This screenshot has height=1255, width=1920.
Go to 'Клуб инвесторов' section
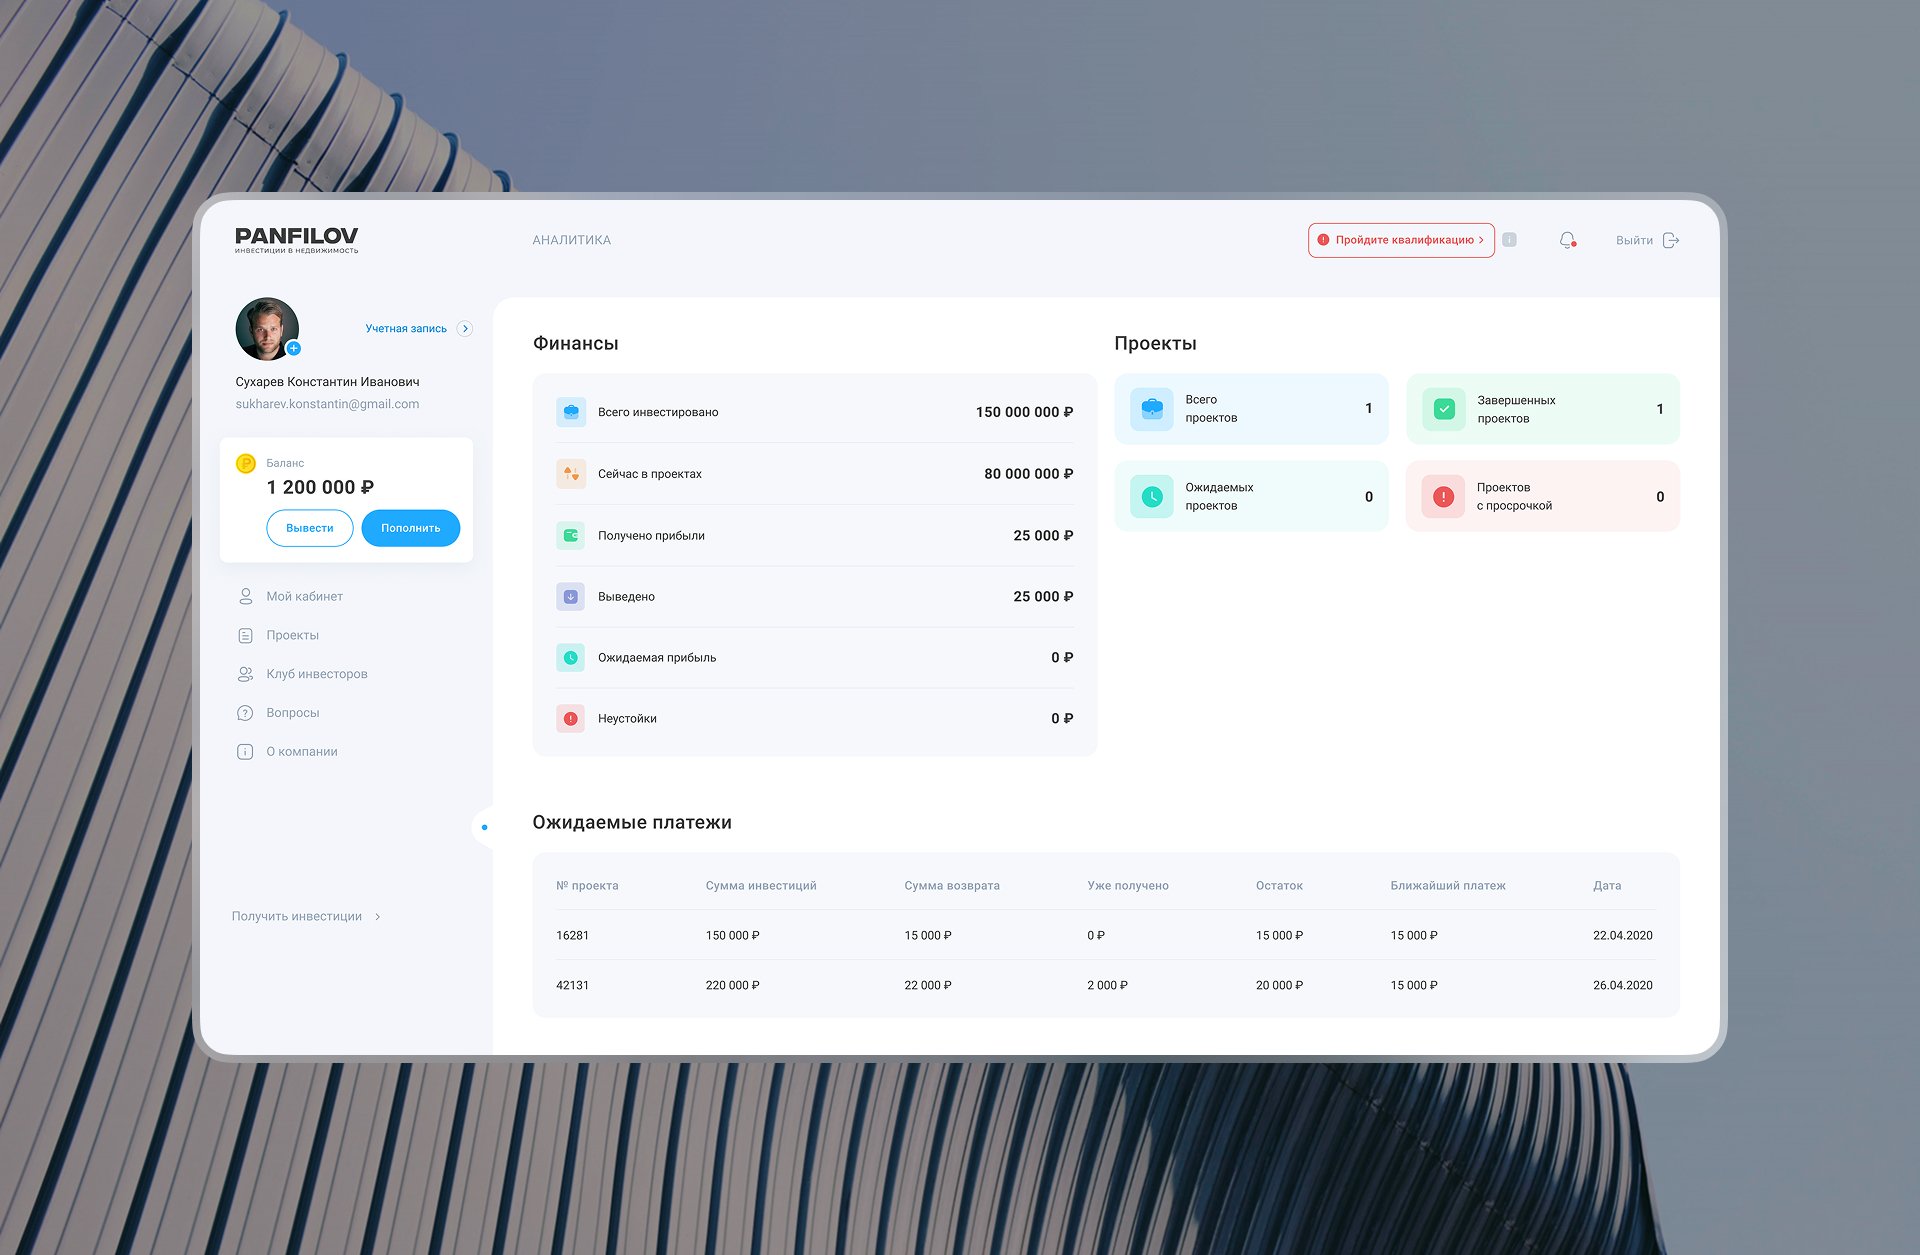316,674
